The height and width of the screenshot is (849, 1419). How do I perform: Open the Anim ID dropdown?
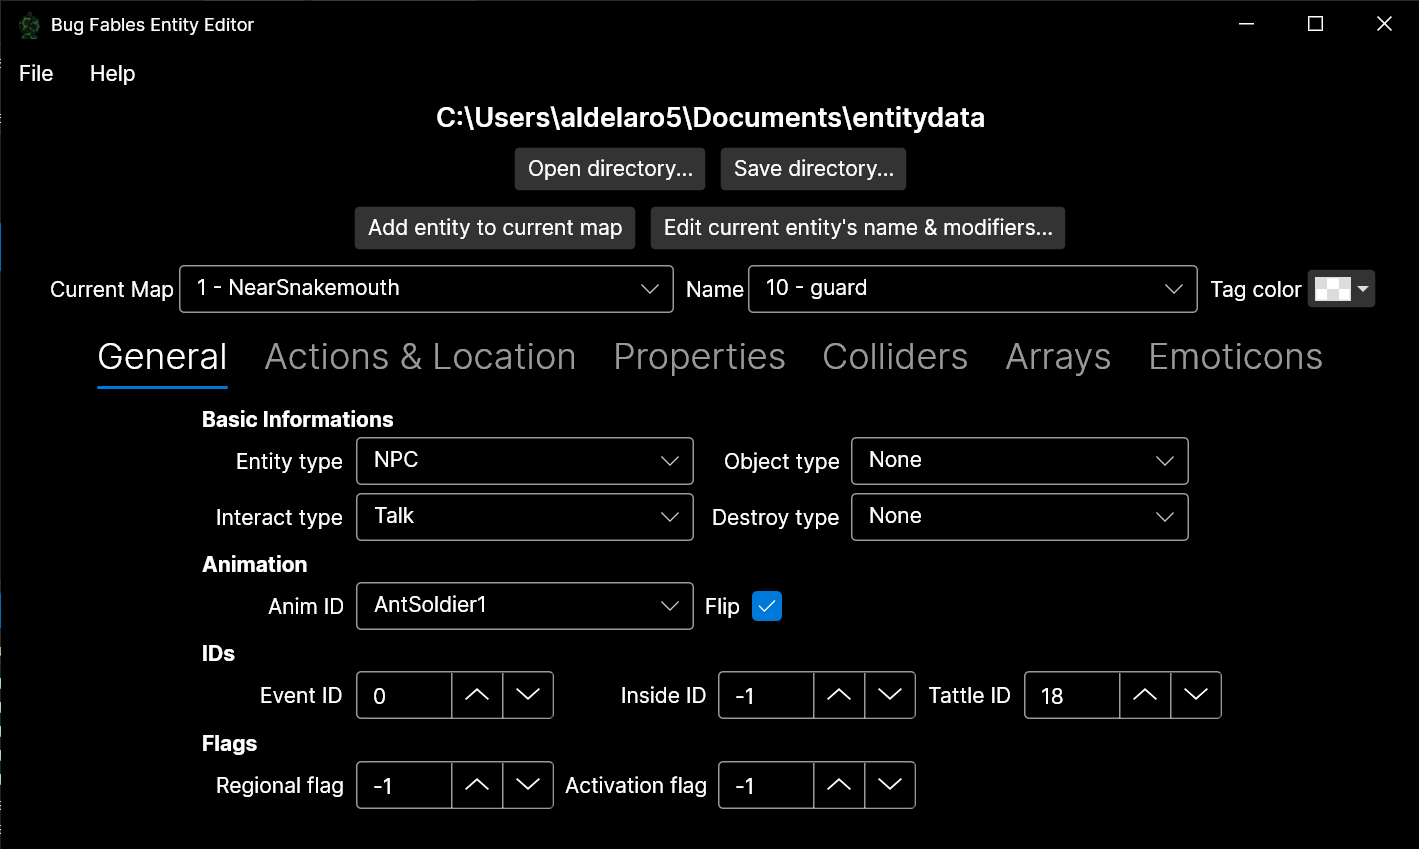tap(525, 606)
